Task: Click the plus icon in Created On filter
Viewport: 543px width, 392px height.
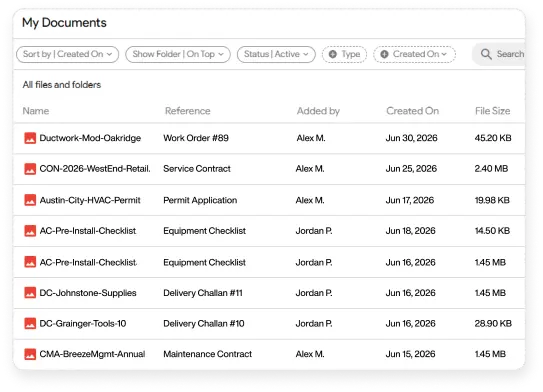Action: (x=384, y=54)
